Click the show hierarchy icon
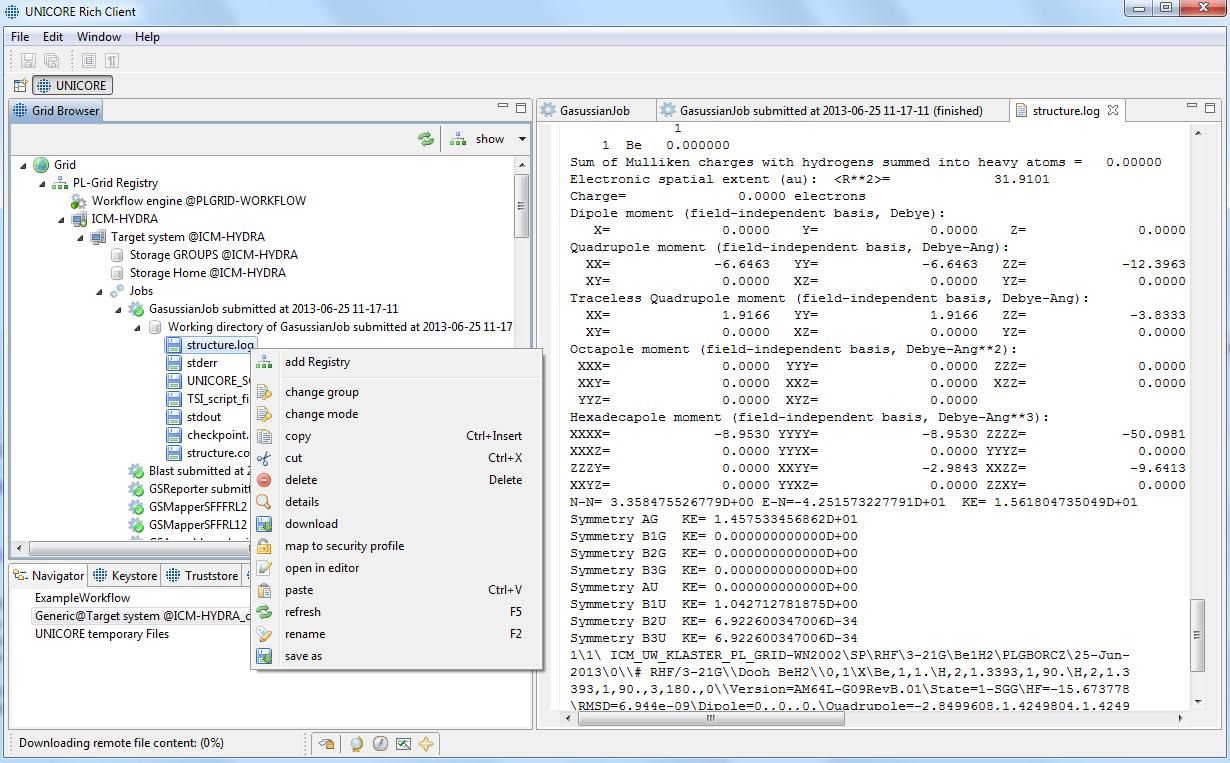 458,139
